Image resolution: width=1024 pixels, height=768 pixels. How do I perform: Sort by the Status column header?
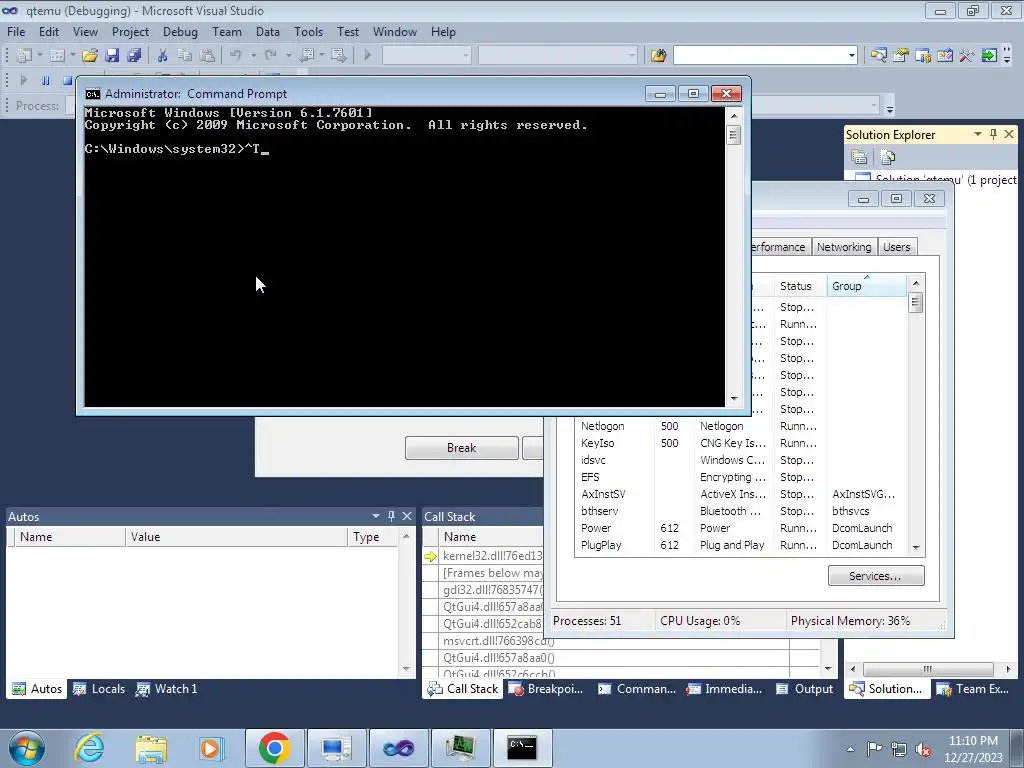coord(799,286)
